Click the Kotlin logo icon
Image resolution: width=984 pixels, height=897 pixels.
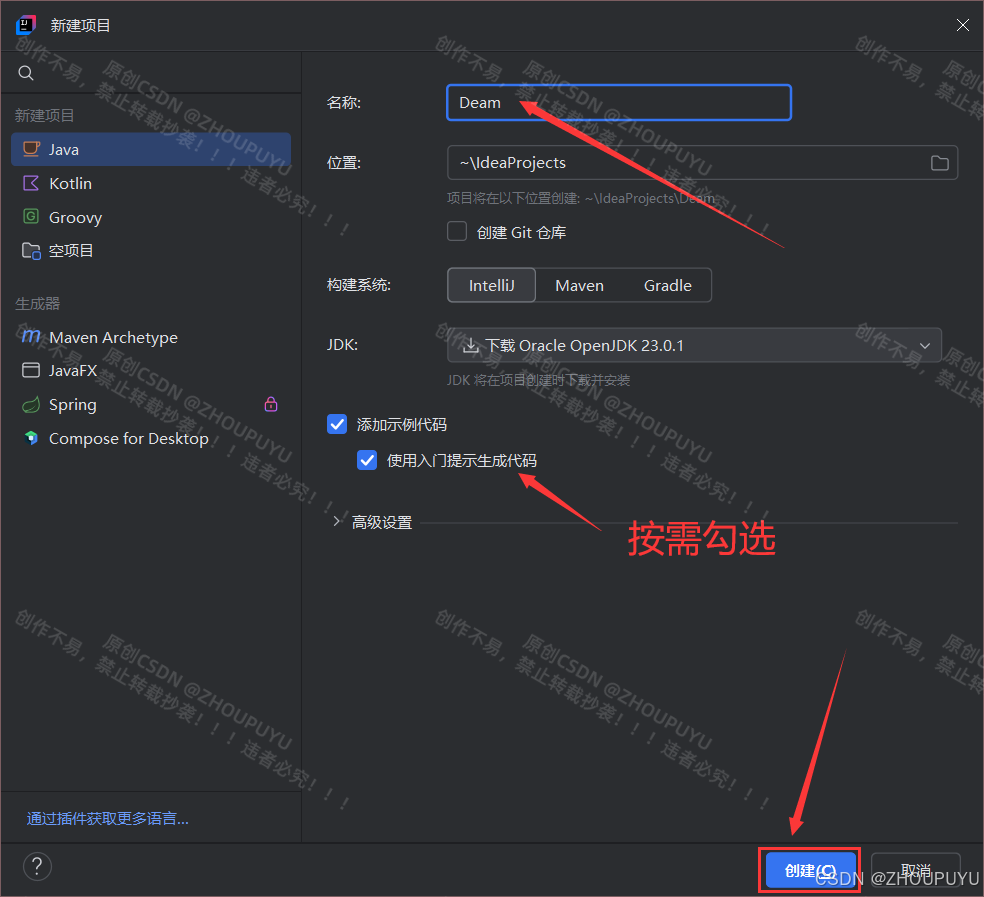pyautogui.click(x=31, y=183)
